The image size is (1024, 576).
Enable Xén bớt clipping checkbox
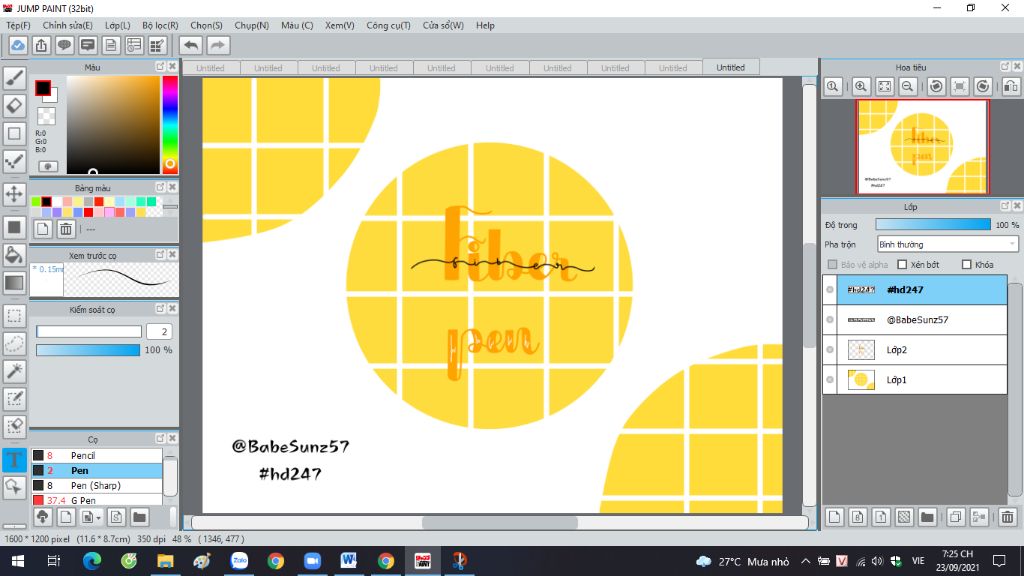point(902,264)
